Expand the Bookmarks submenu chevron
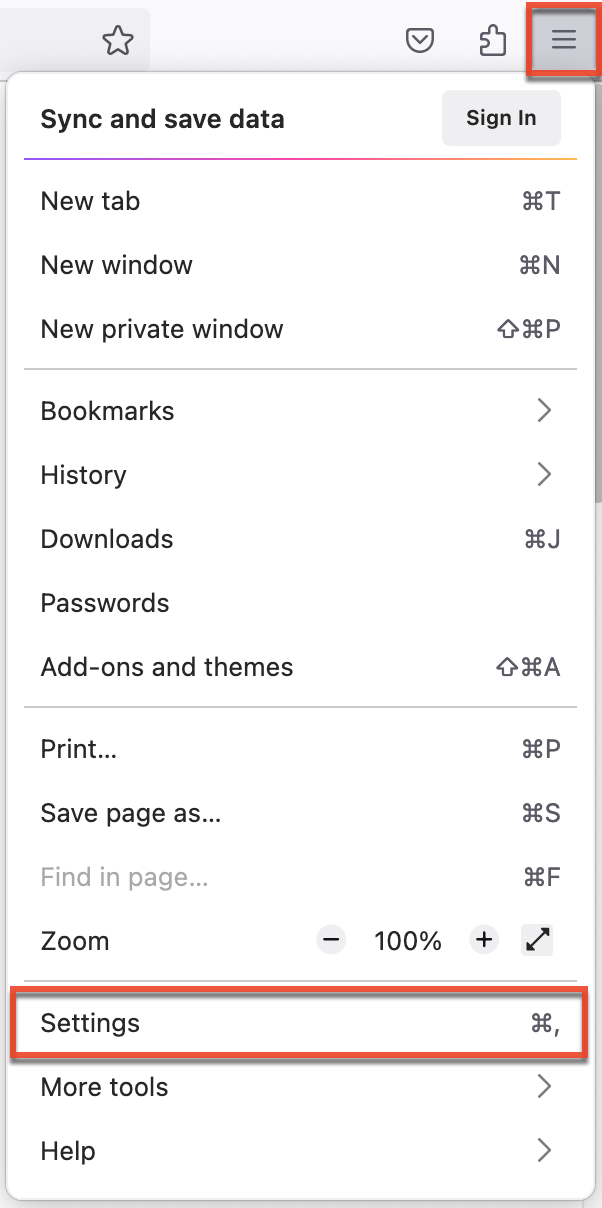The height and width of the screenshot is (1208, 602). point(544,410)
